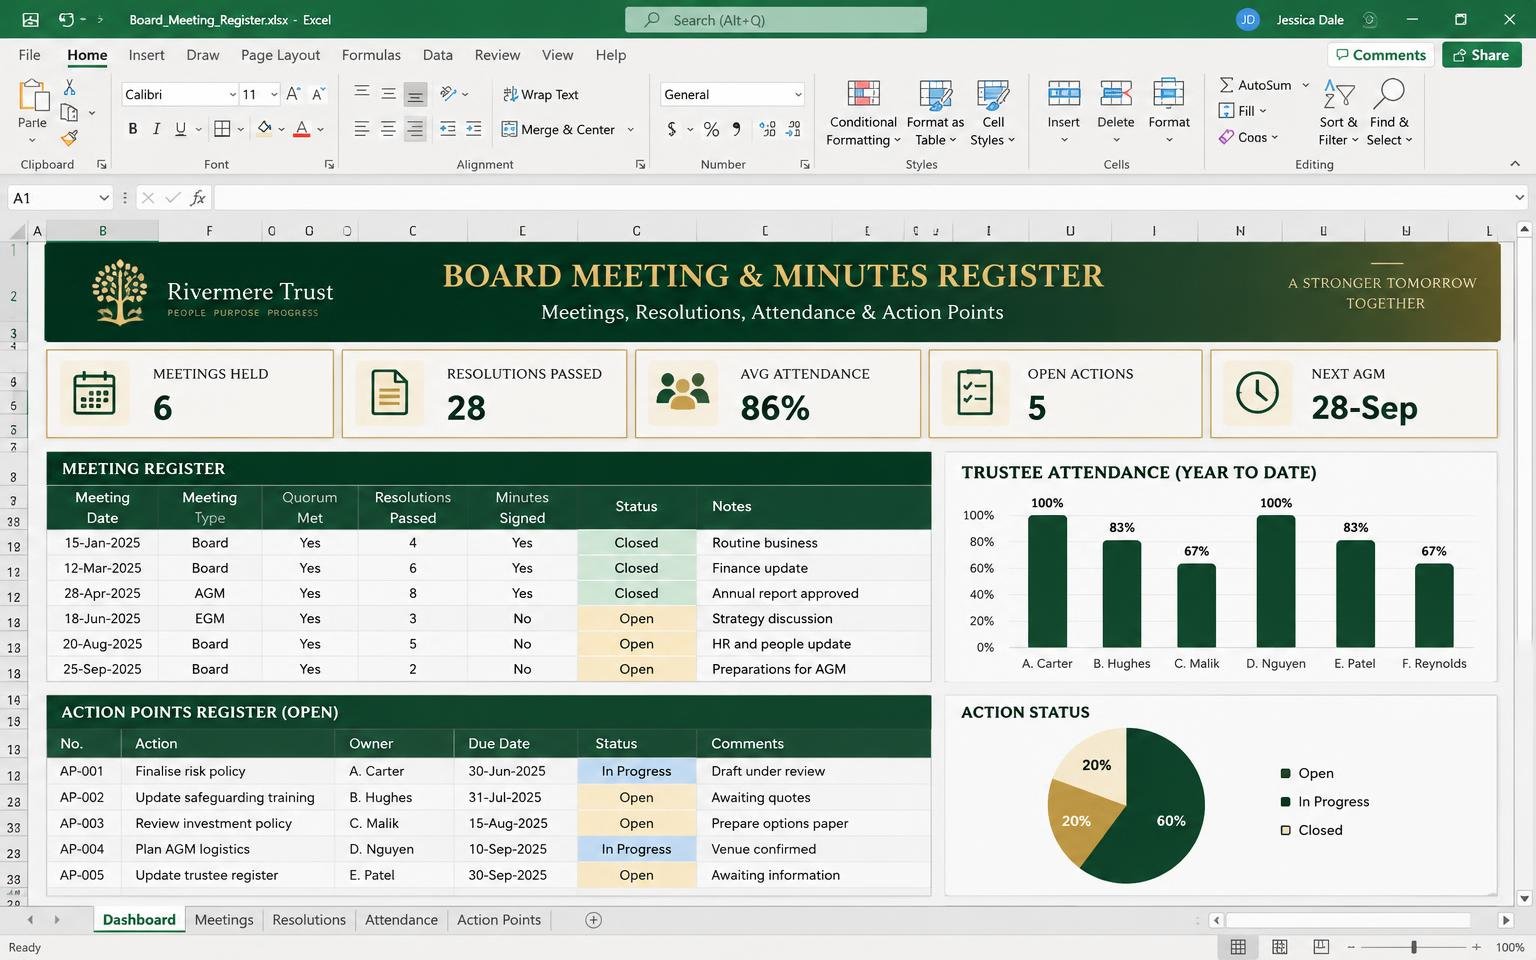Screen dimensions: 1536x960
Task: Open the font name dropdown showing Calibri
Action: point(232,94)
